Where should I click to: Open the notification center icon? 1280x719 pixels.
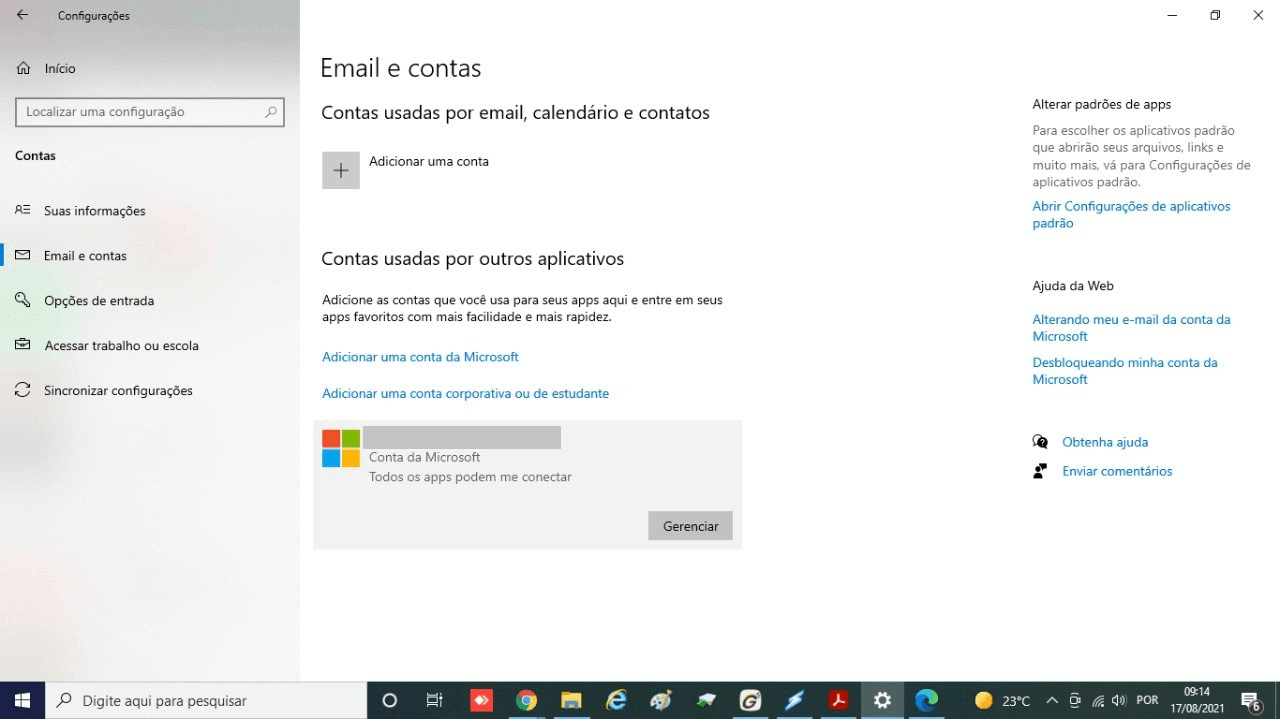click(x=1251, y=701)
